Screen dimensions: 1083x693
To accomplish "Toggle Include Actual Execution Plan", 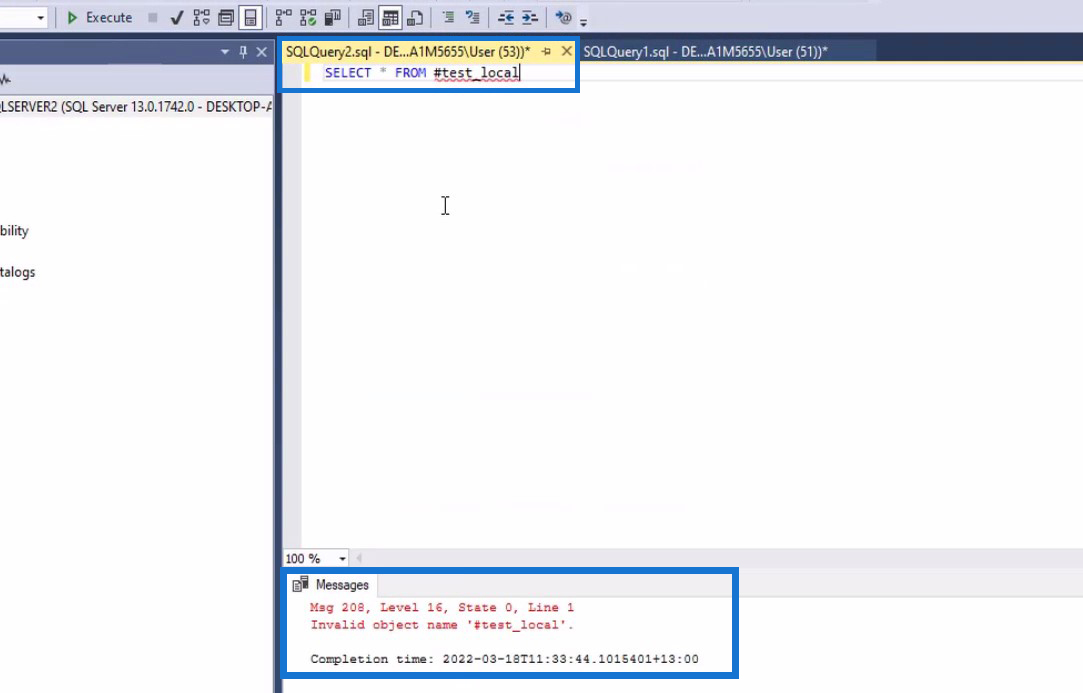I will tap(283, 17).
